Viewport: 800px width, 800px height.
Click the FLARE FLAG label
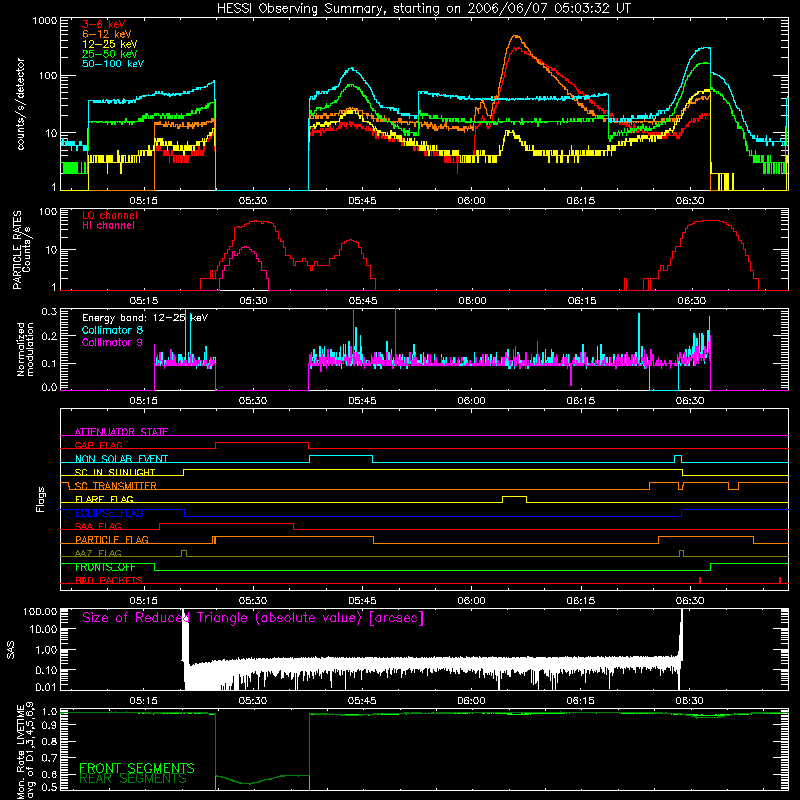point(104,499)
